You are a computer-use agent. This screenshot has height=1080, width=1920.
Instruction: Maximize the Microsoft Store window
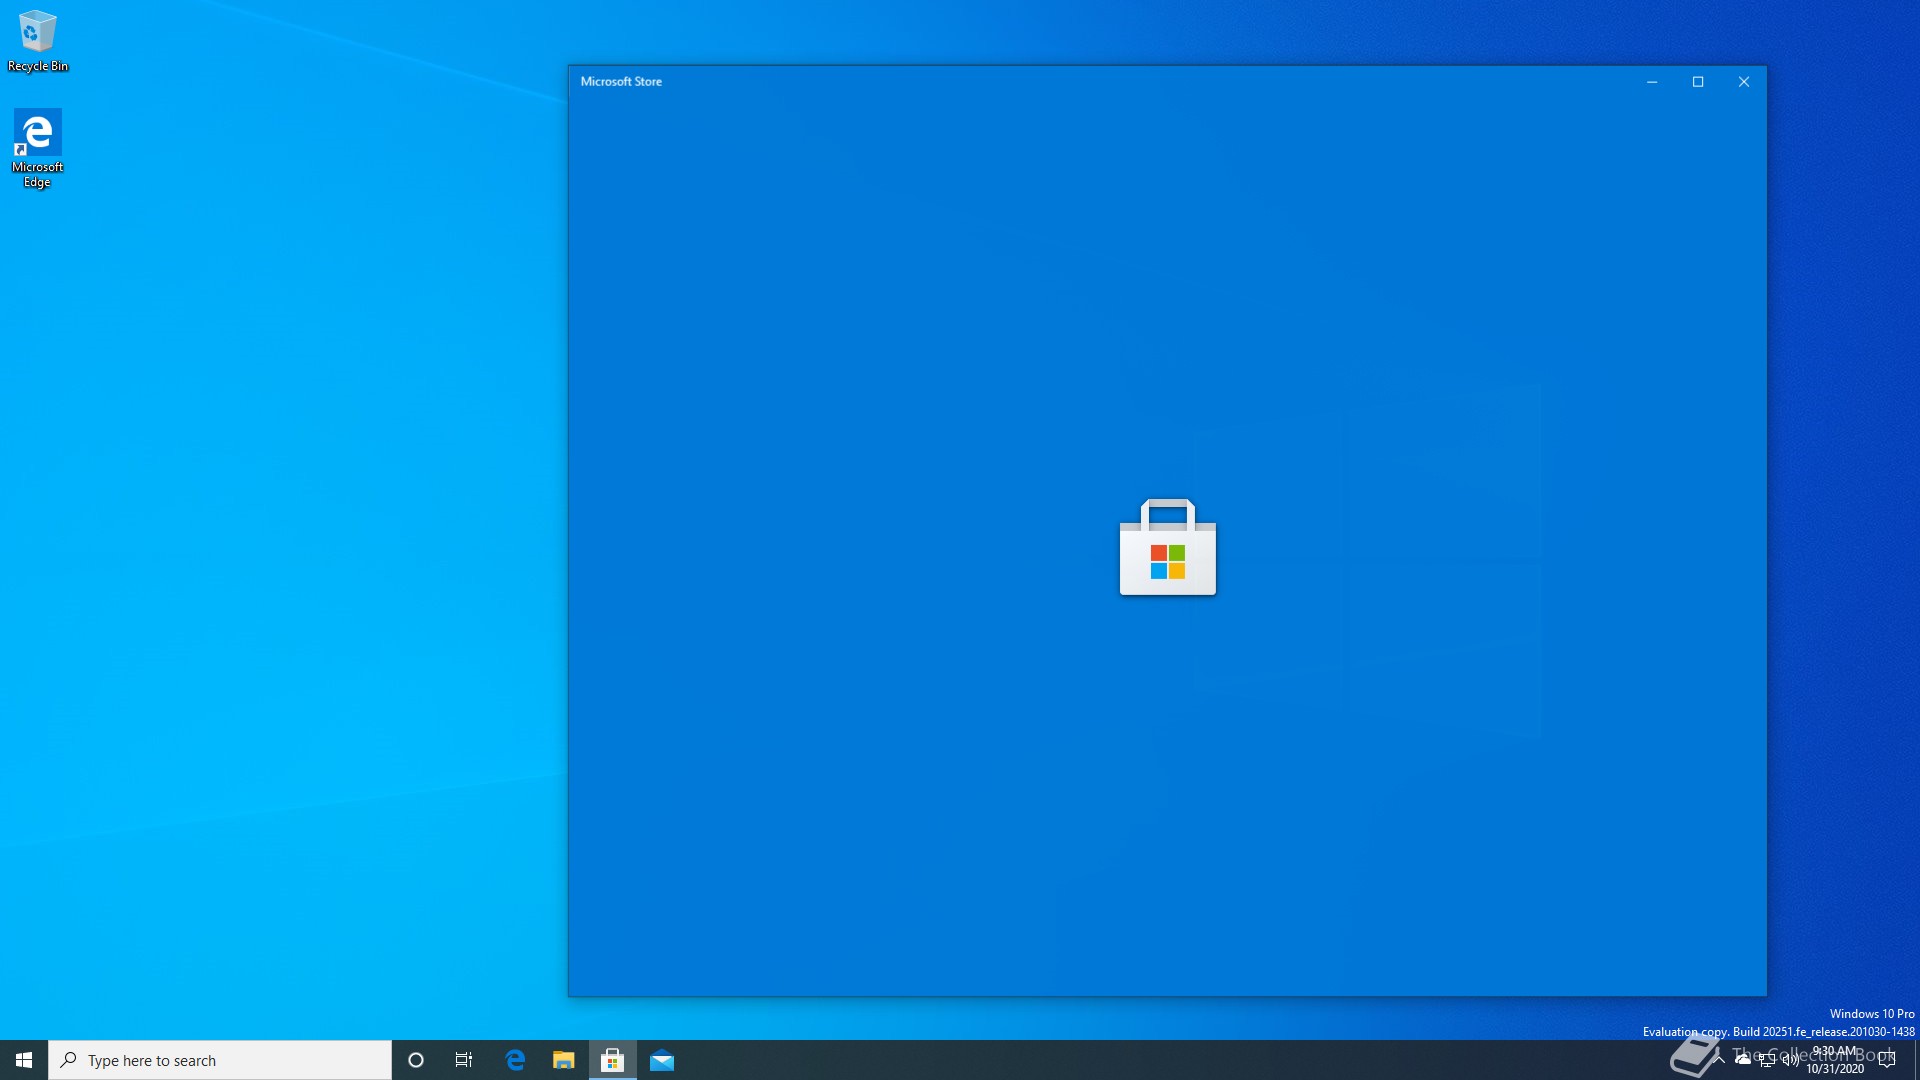(x=1697, y=82)
